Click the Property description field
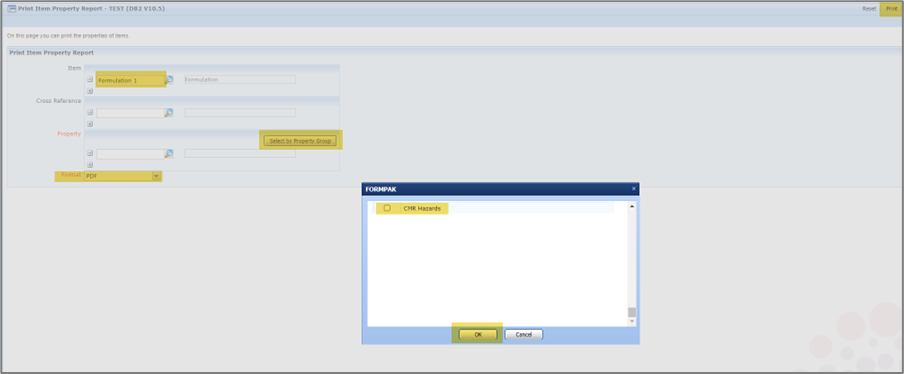 tap(240, 153)
